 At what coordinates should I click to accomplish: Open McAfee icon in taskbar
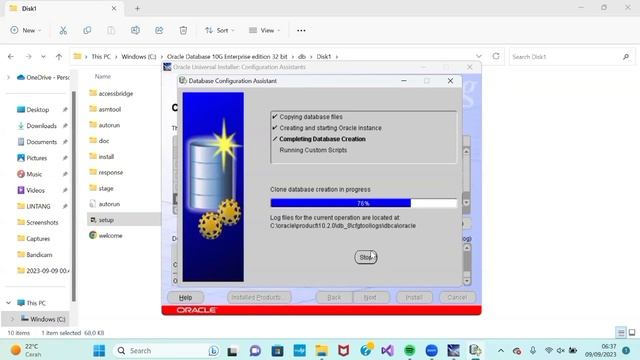click(x=344, y=350)
